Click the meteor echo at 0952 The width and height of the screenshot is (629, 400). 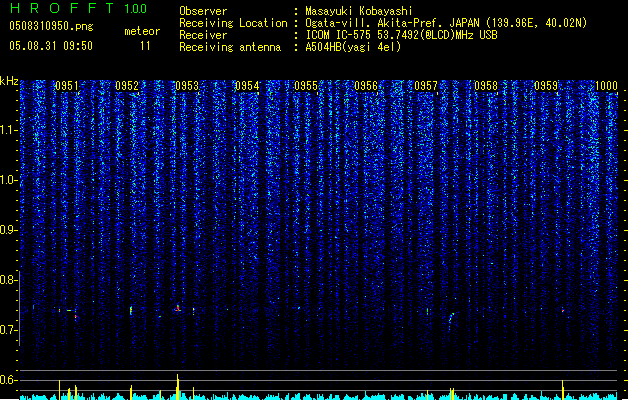pos(131,311)
